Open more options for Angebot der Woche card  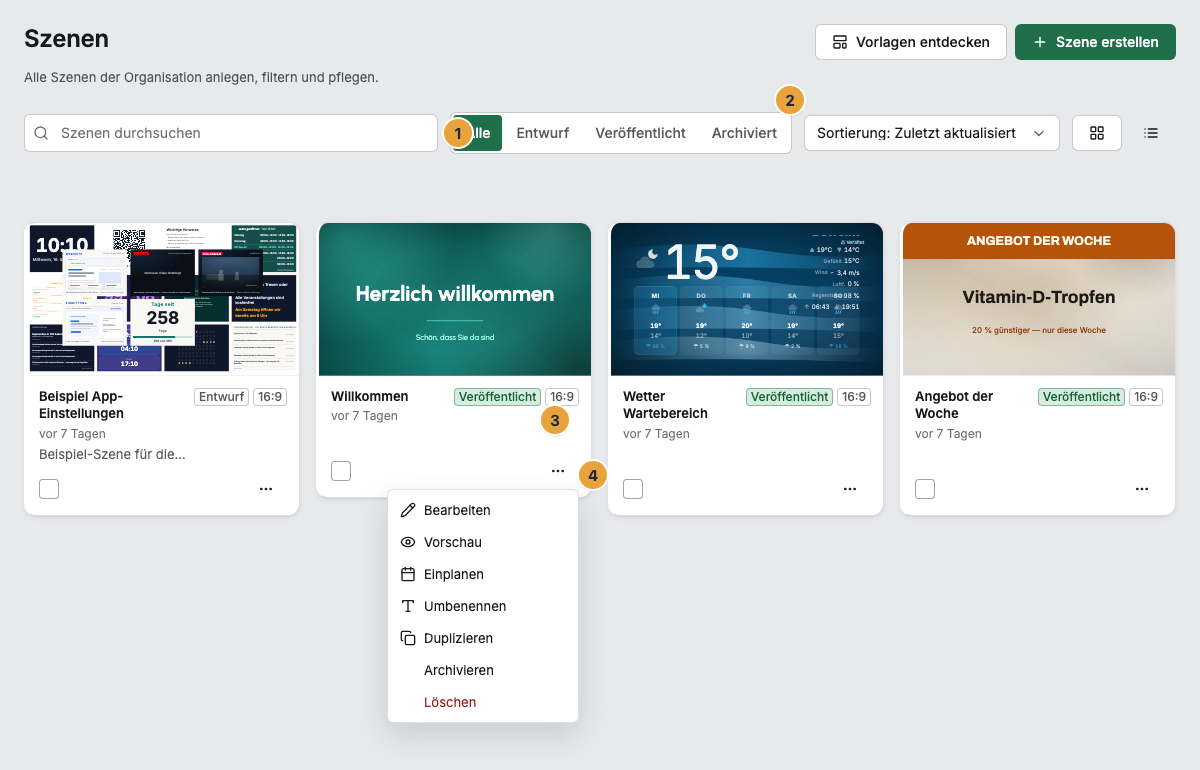click(1142, 489)
